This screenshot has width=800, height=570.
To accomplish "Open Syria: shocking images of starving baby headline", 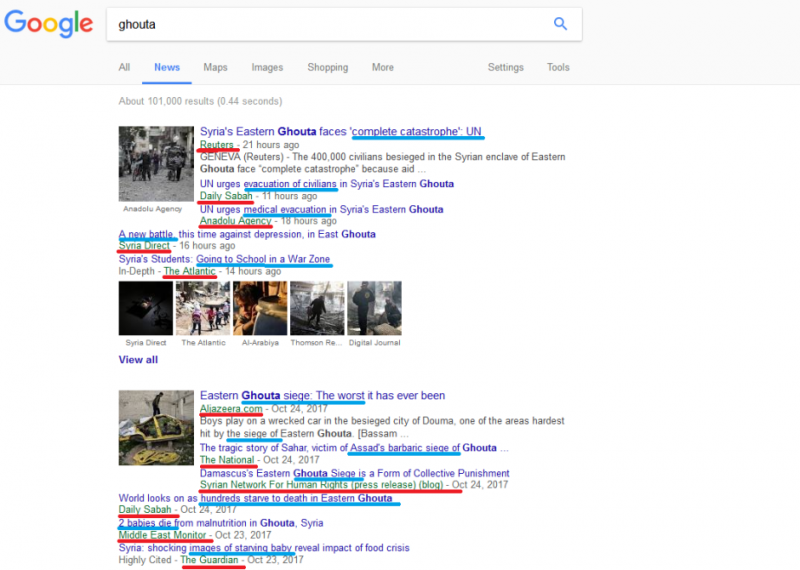I will coord(264,548).
